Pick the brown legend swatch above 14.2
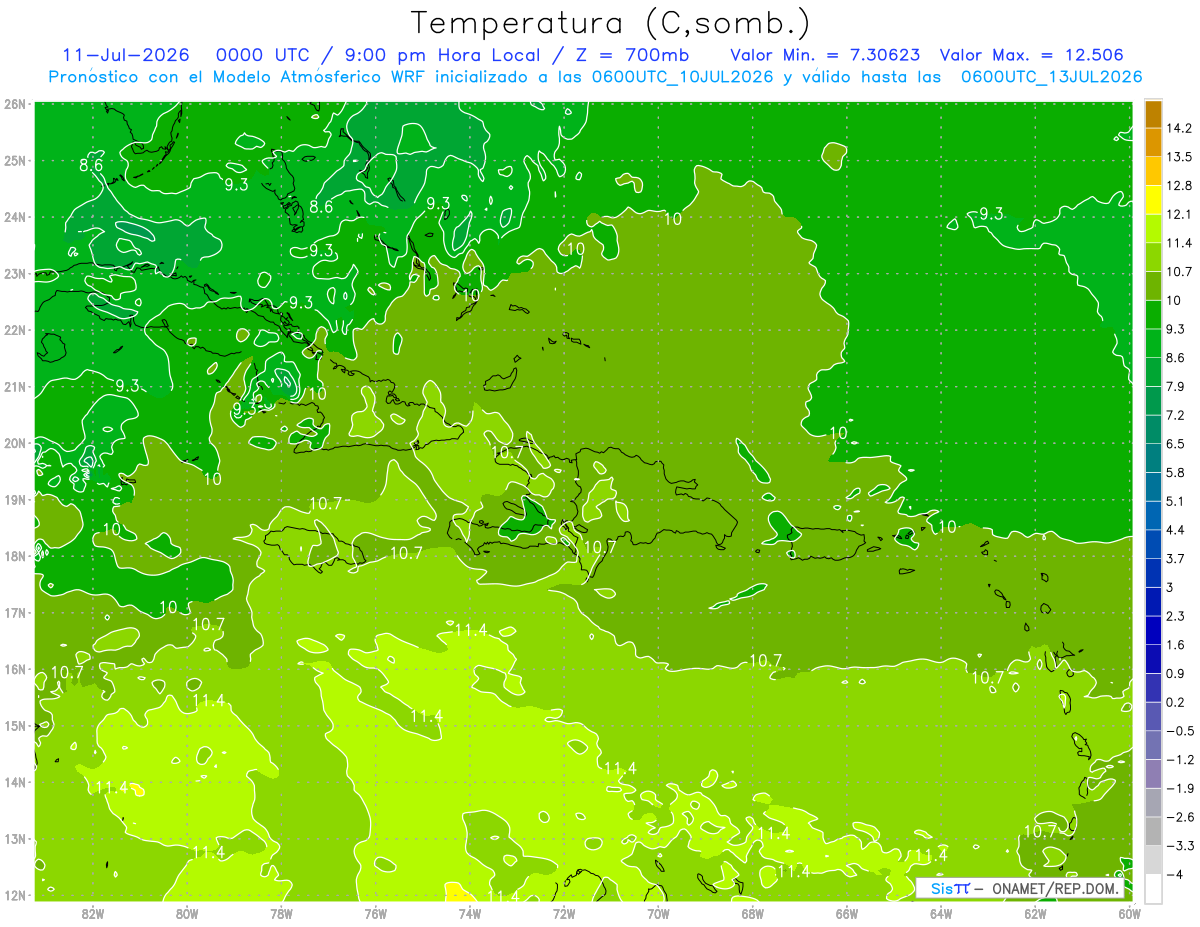 (1153, 114)
